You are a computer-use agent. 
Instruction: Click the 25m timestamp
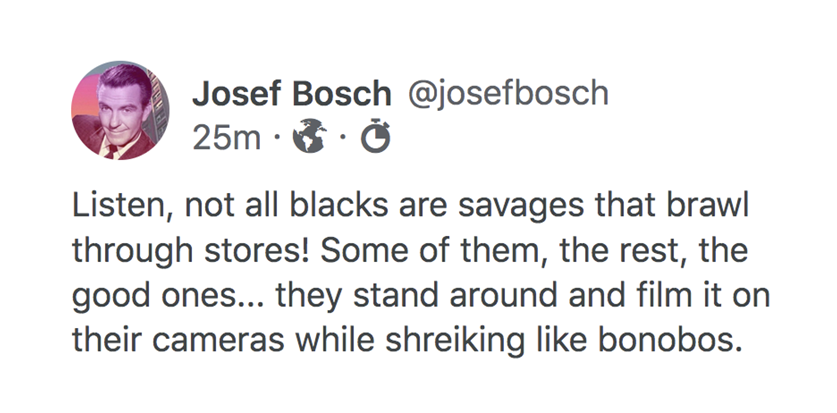[x=225, y=138]
